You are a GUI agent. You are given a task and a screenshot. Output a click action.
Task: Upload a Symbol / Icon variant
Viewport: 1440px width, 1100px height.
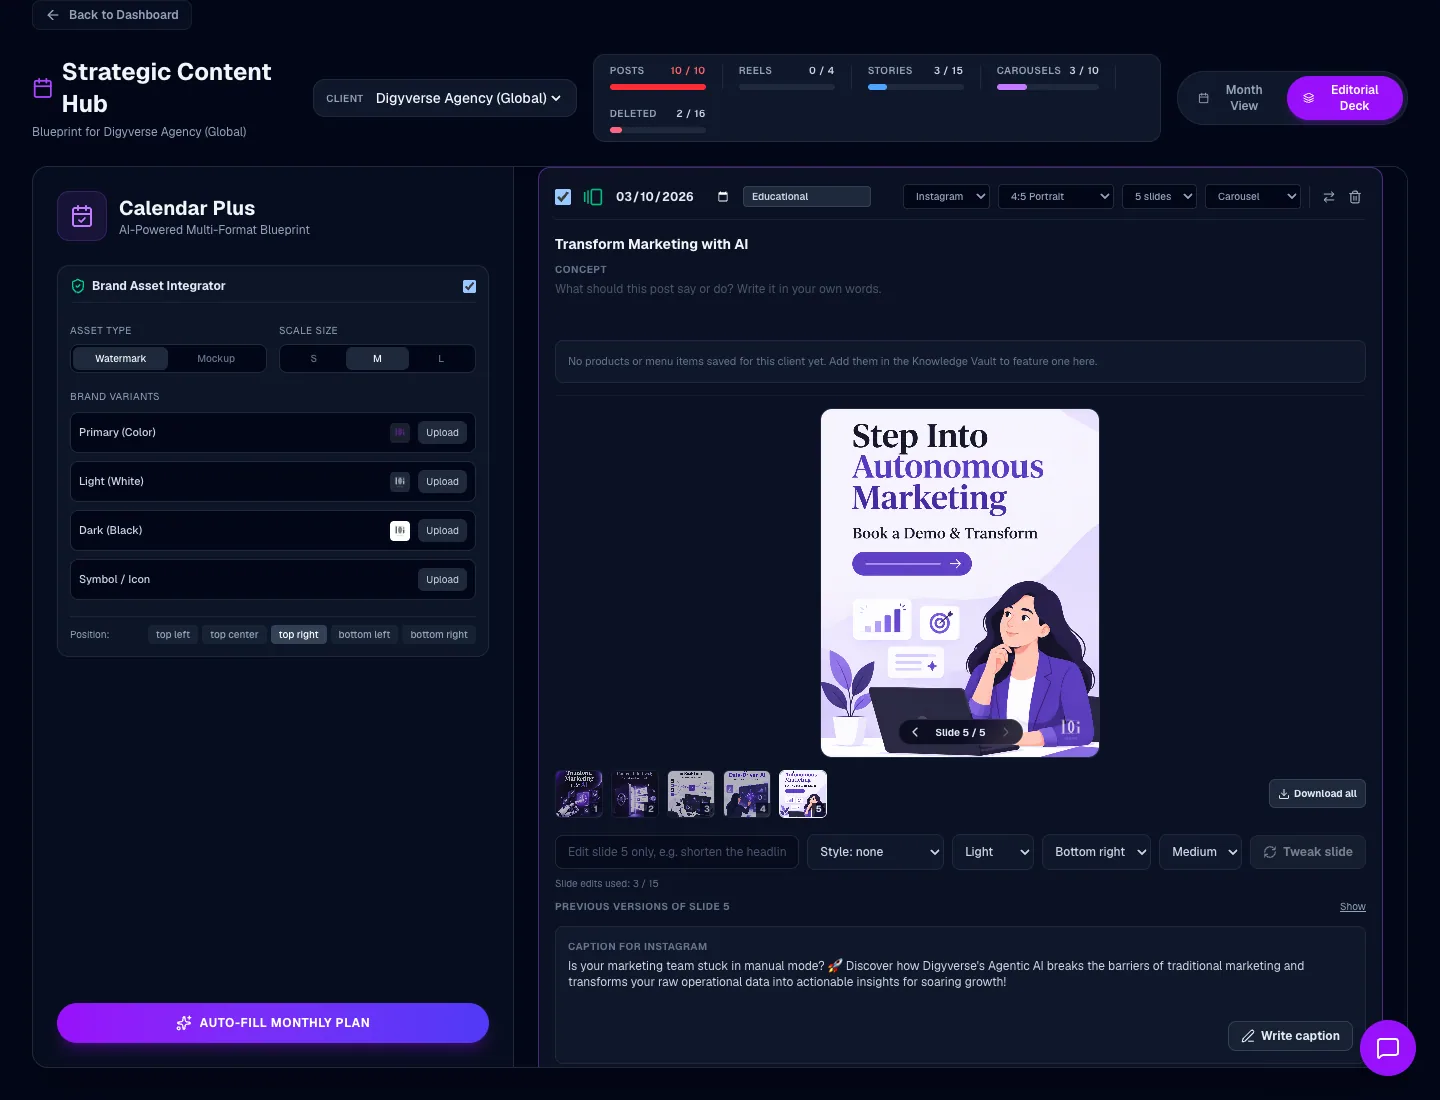(442, 580)
